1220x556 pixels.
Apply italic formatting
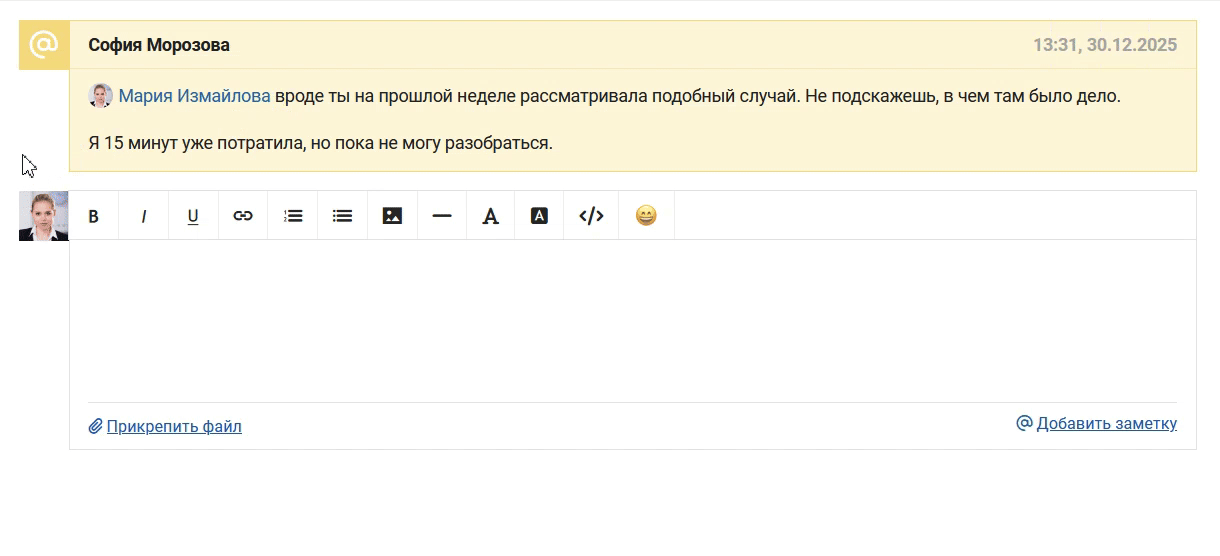(x=144, y=216)
